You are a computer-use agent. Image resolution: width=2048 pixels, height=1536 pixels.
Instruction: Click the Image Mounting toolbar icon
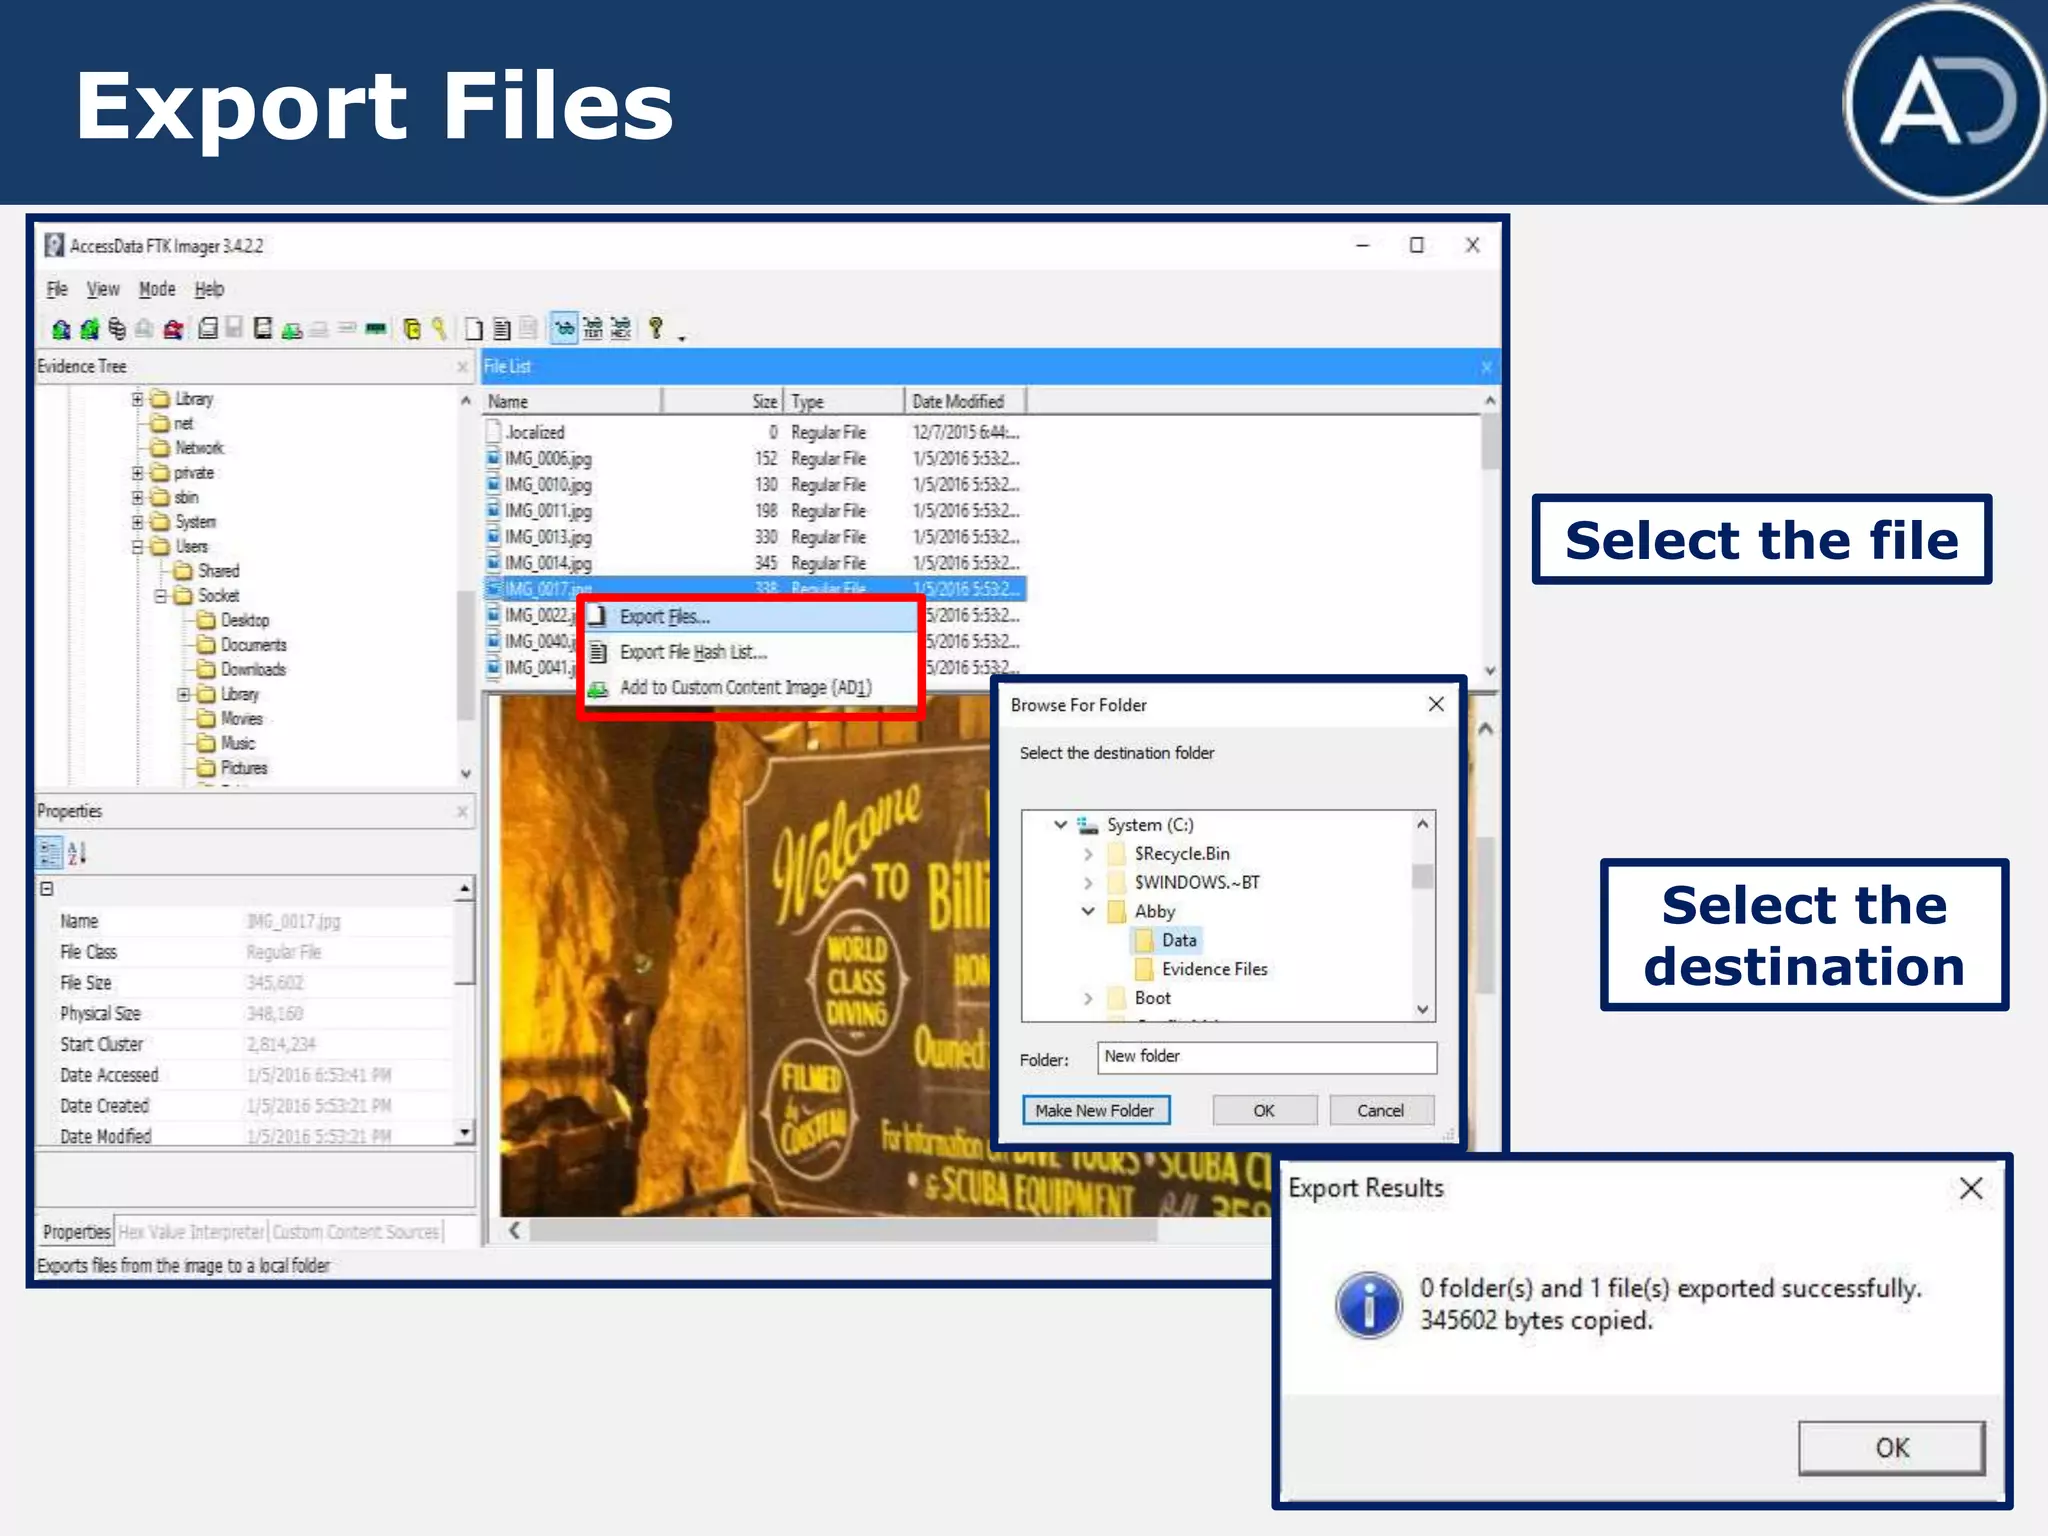[x=117, y=329]
